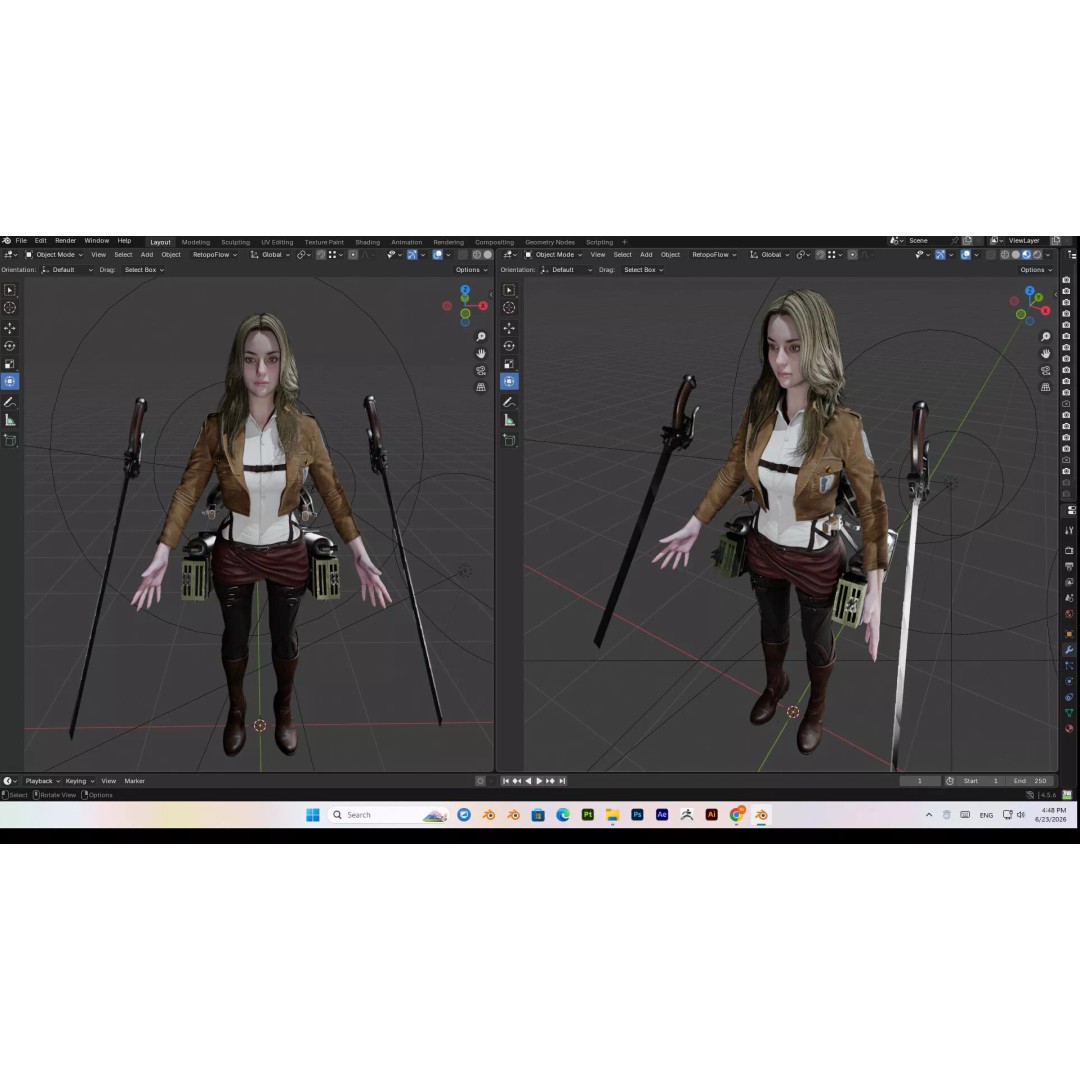The height and width of the screenshot is (1080, 1080).
Task: Select the Move tool in right viewport
Action: (x=510, y=328)
